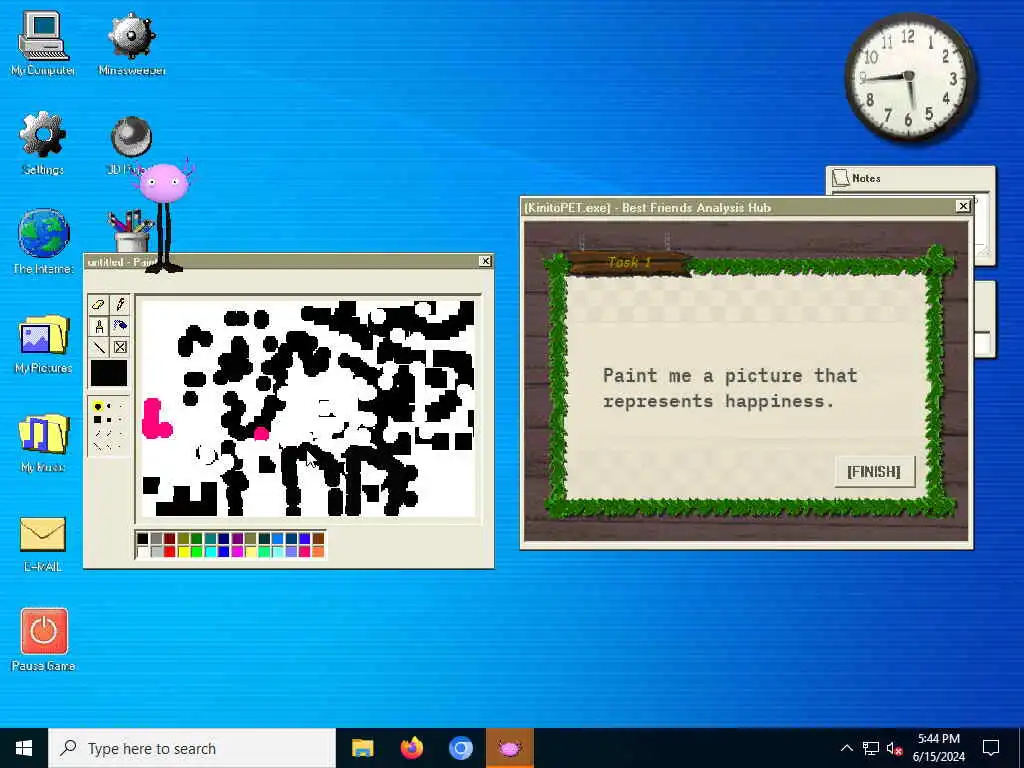Click the Notes window title bar
Image resolution: width=1024 pixels, height=768 pixels.
[910, 178]
